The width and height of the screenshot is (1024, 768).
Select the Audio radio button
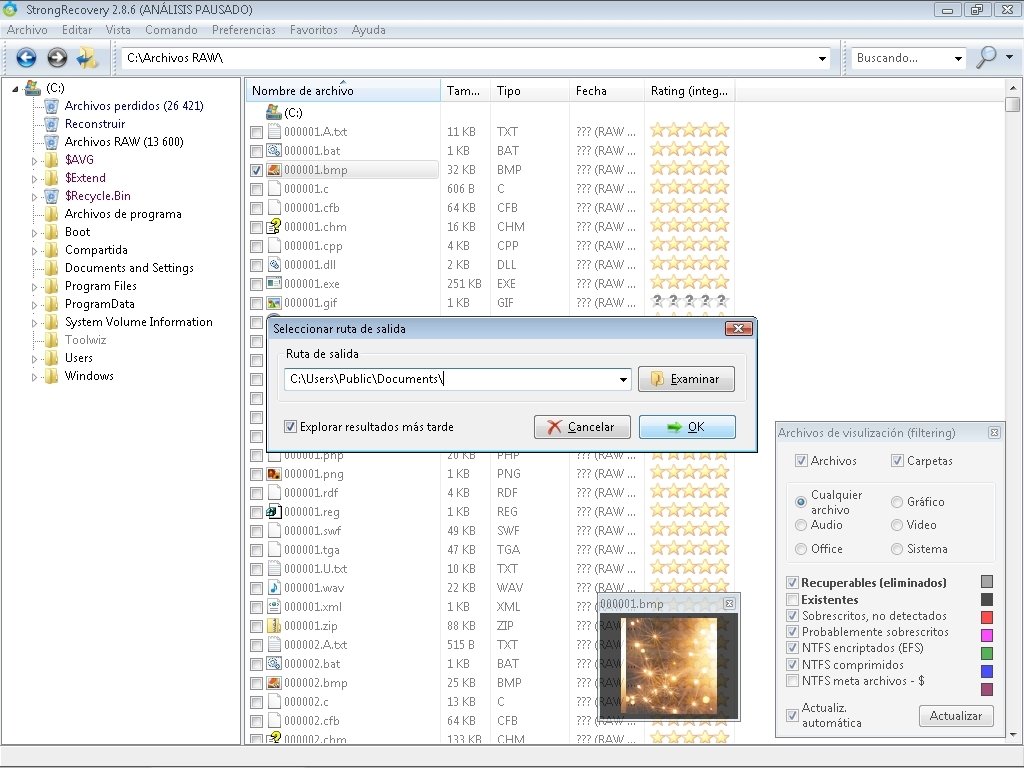[801, 525]
